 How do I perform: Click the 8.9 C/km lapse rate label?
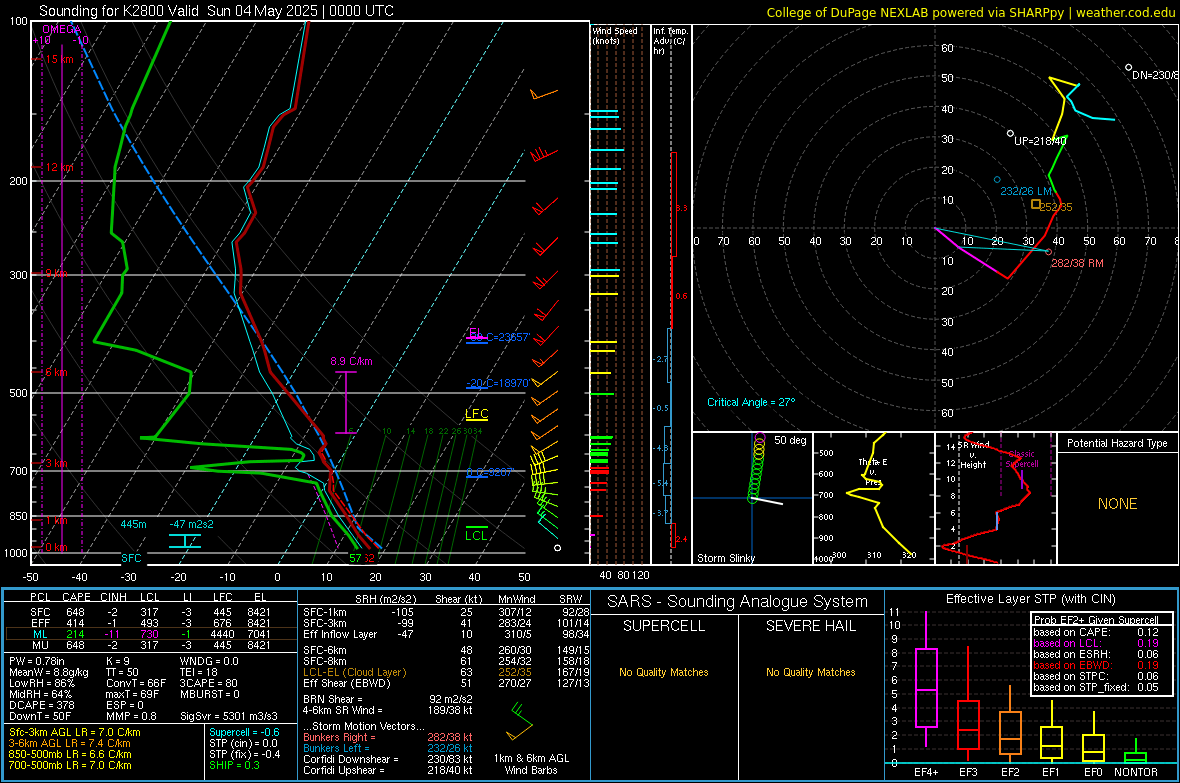tap(351, 361)
